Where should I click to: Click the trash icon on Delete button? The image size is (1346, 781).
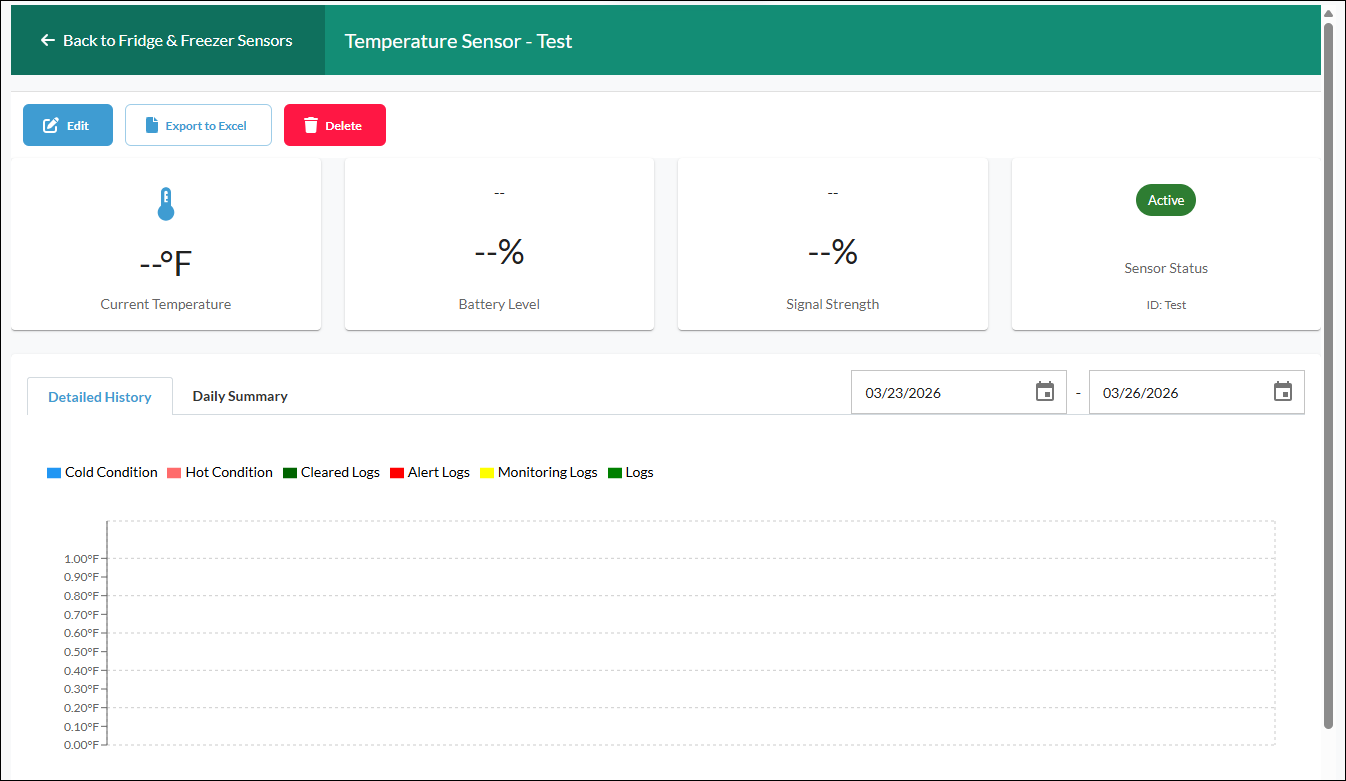pyautogui.click(x=311, y=126)
